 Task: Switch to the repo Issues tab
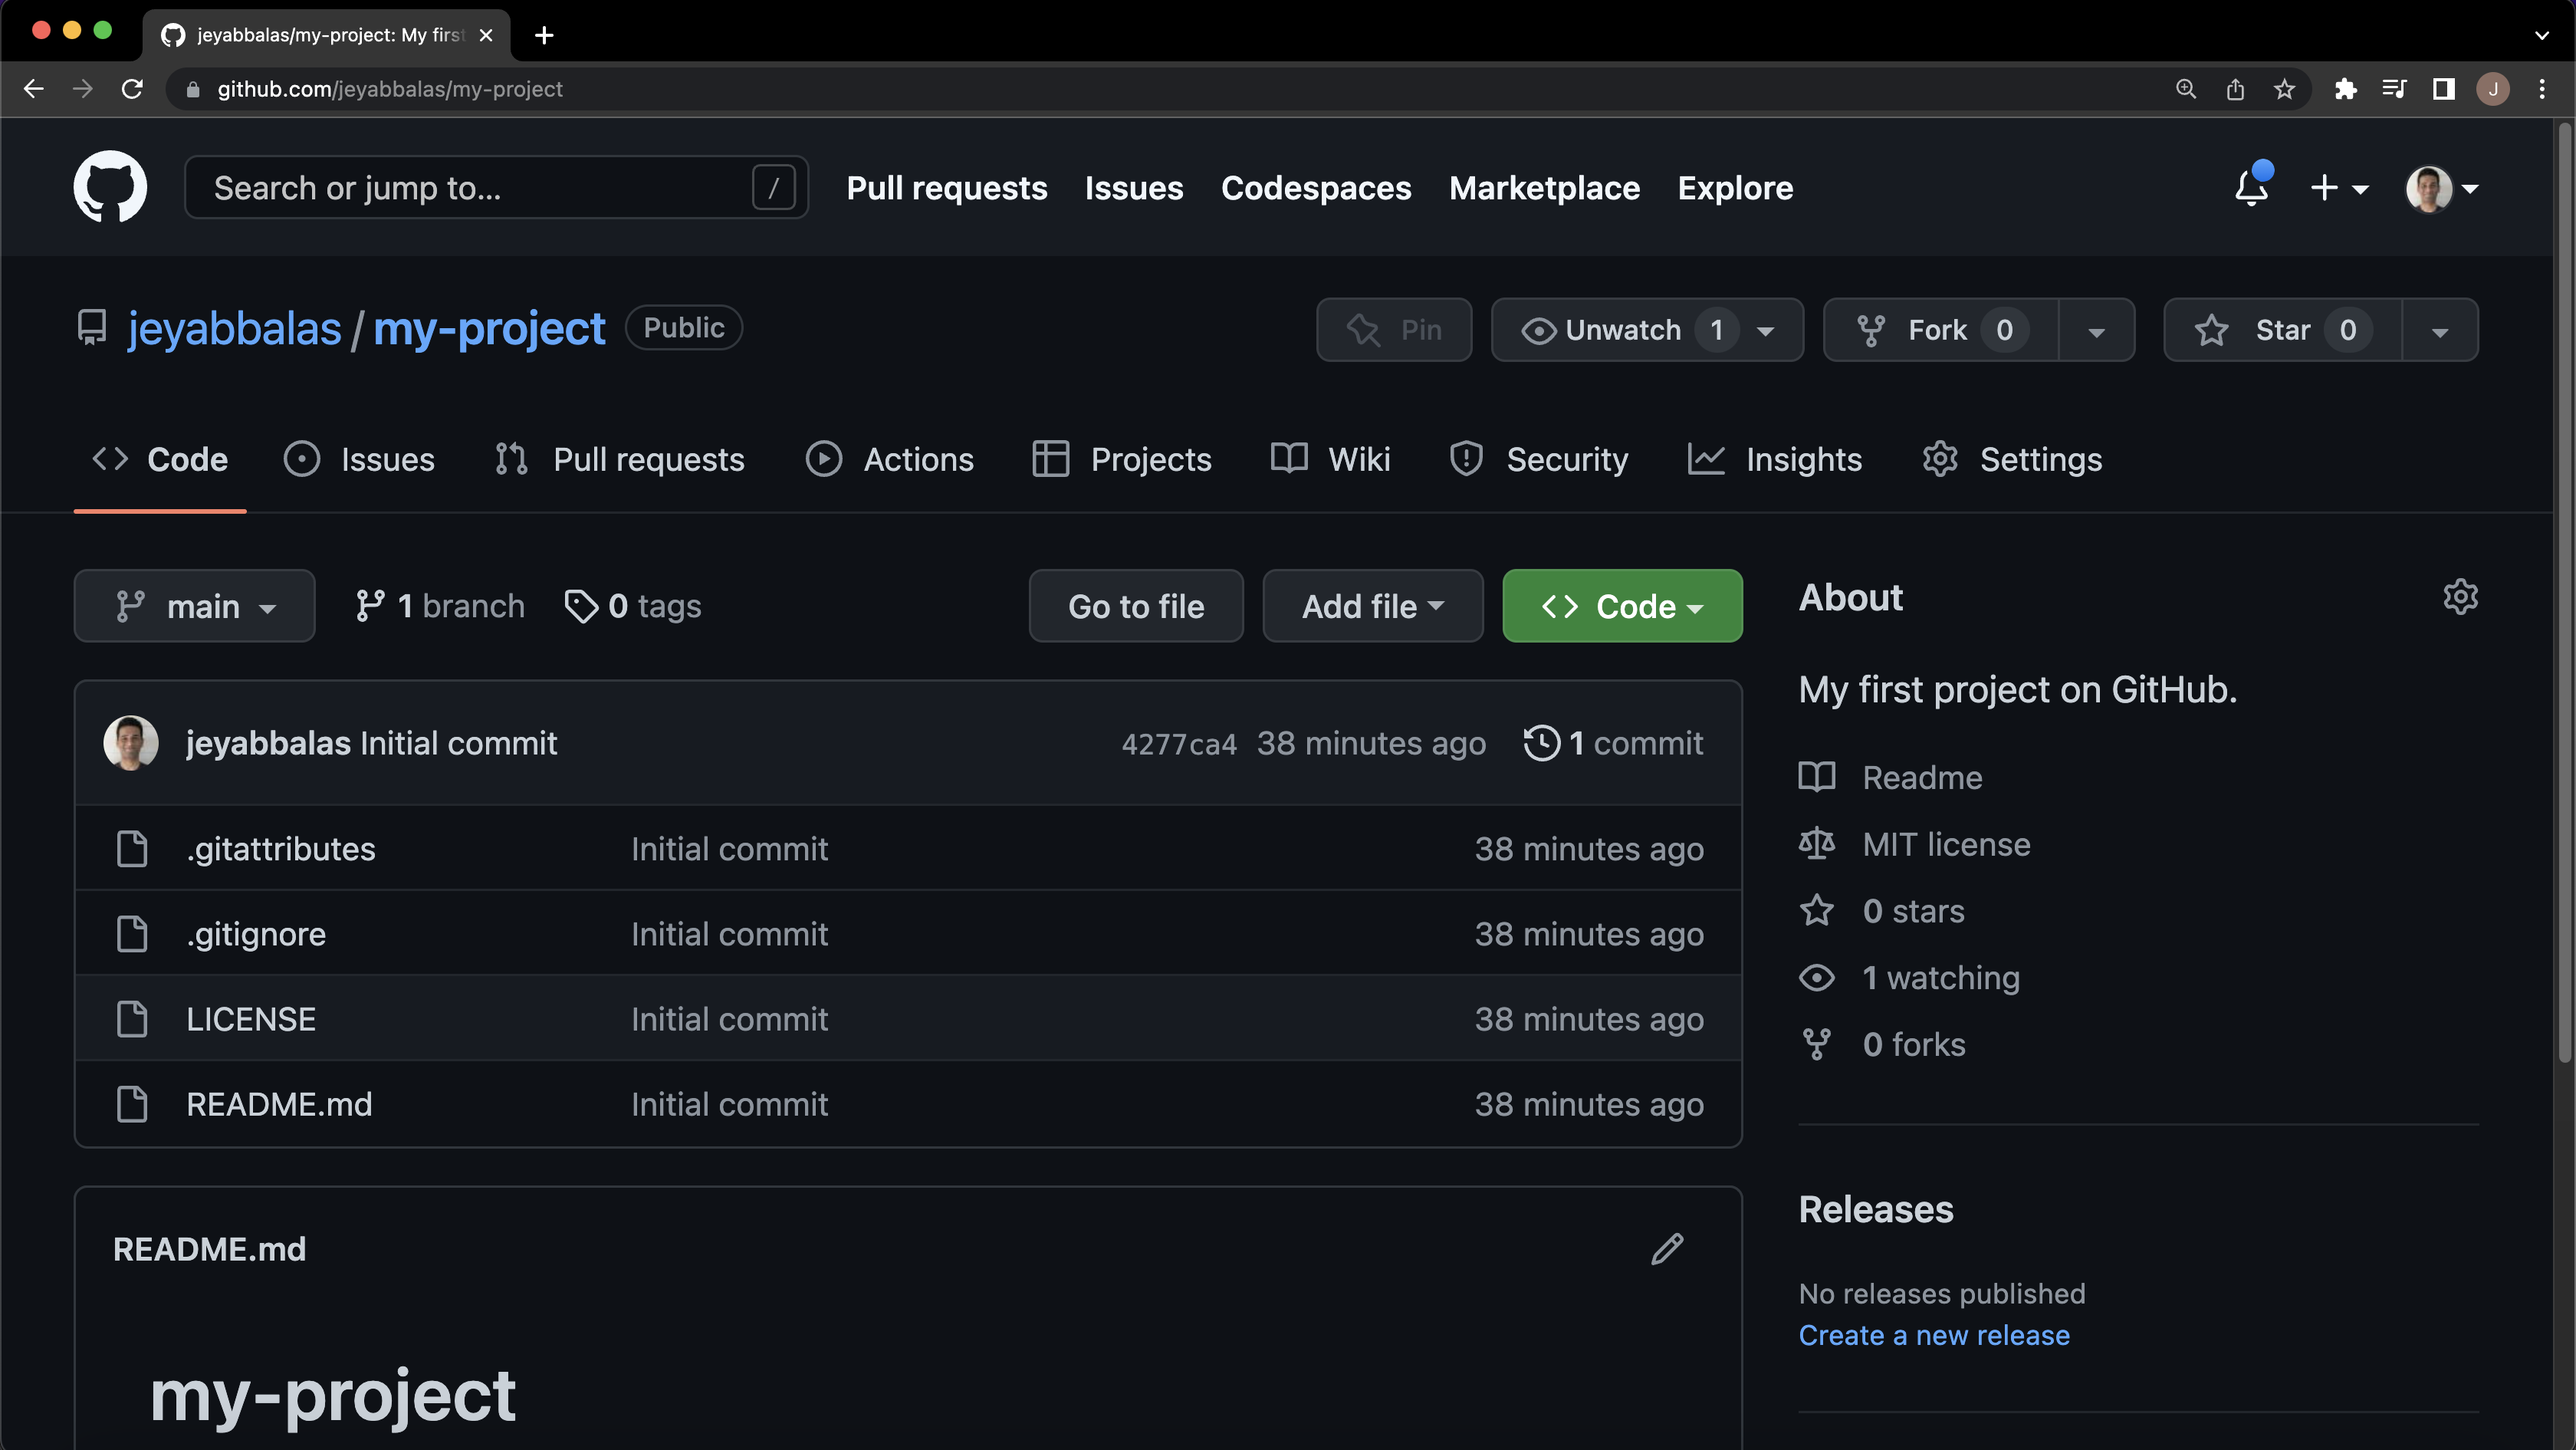pos(359,459)
